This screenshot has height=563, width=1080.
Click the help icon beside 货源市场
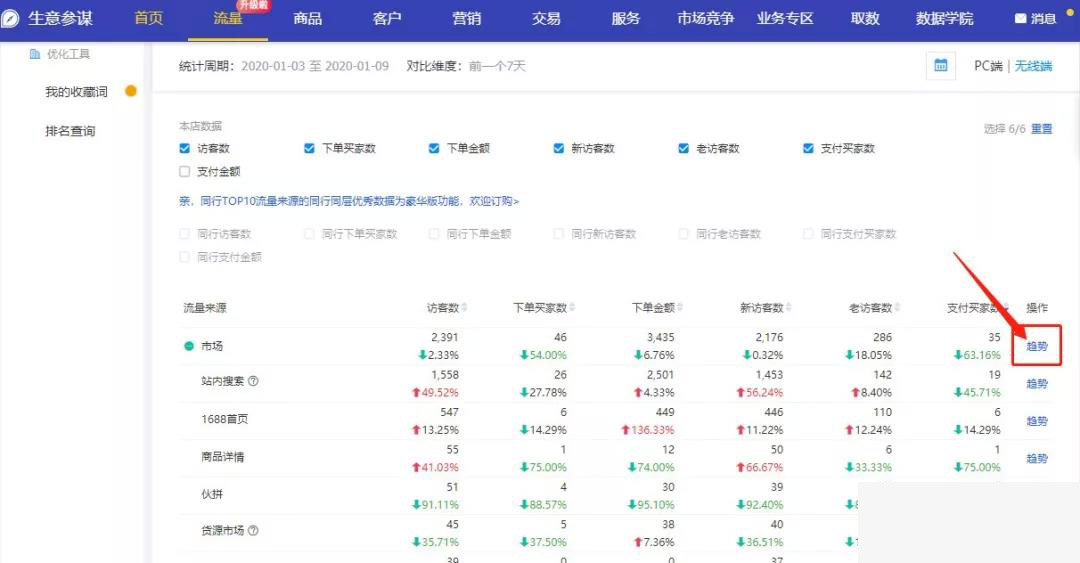253,531
